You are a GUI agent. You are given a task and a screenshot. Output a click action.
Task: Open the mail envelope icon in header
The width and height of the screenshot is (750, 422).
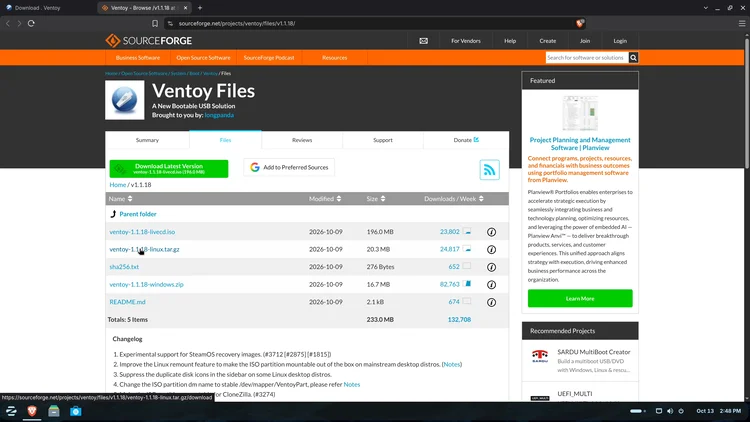click(423, 41)
